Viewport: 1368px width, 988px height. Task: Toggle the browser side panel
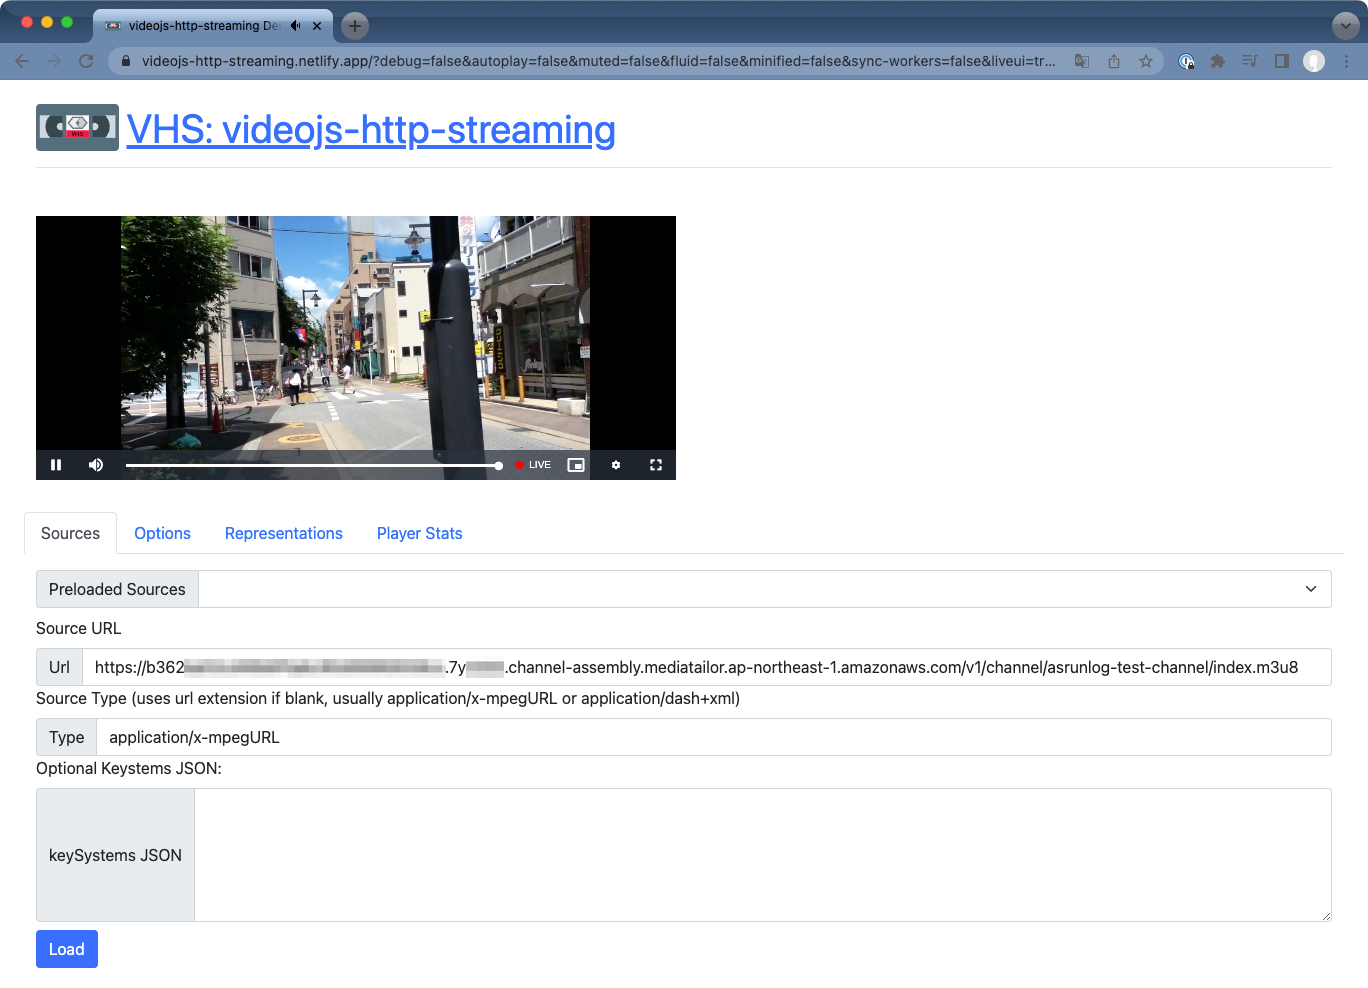(1282, 61)
